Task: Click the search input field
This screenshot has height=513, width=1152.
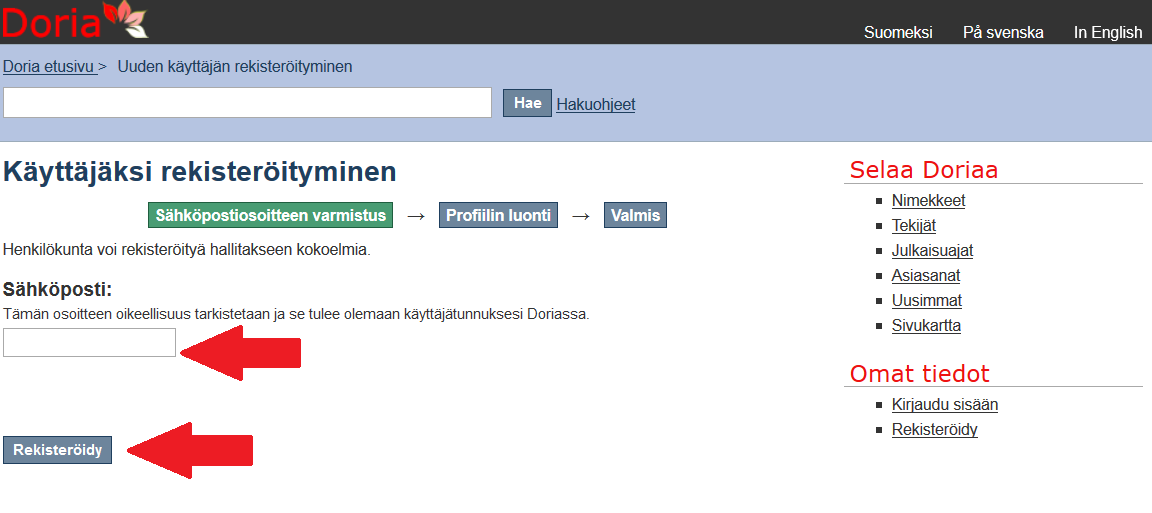Action: point(248,103)
